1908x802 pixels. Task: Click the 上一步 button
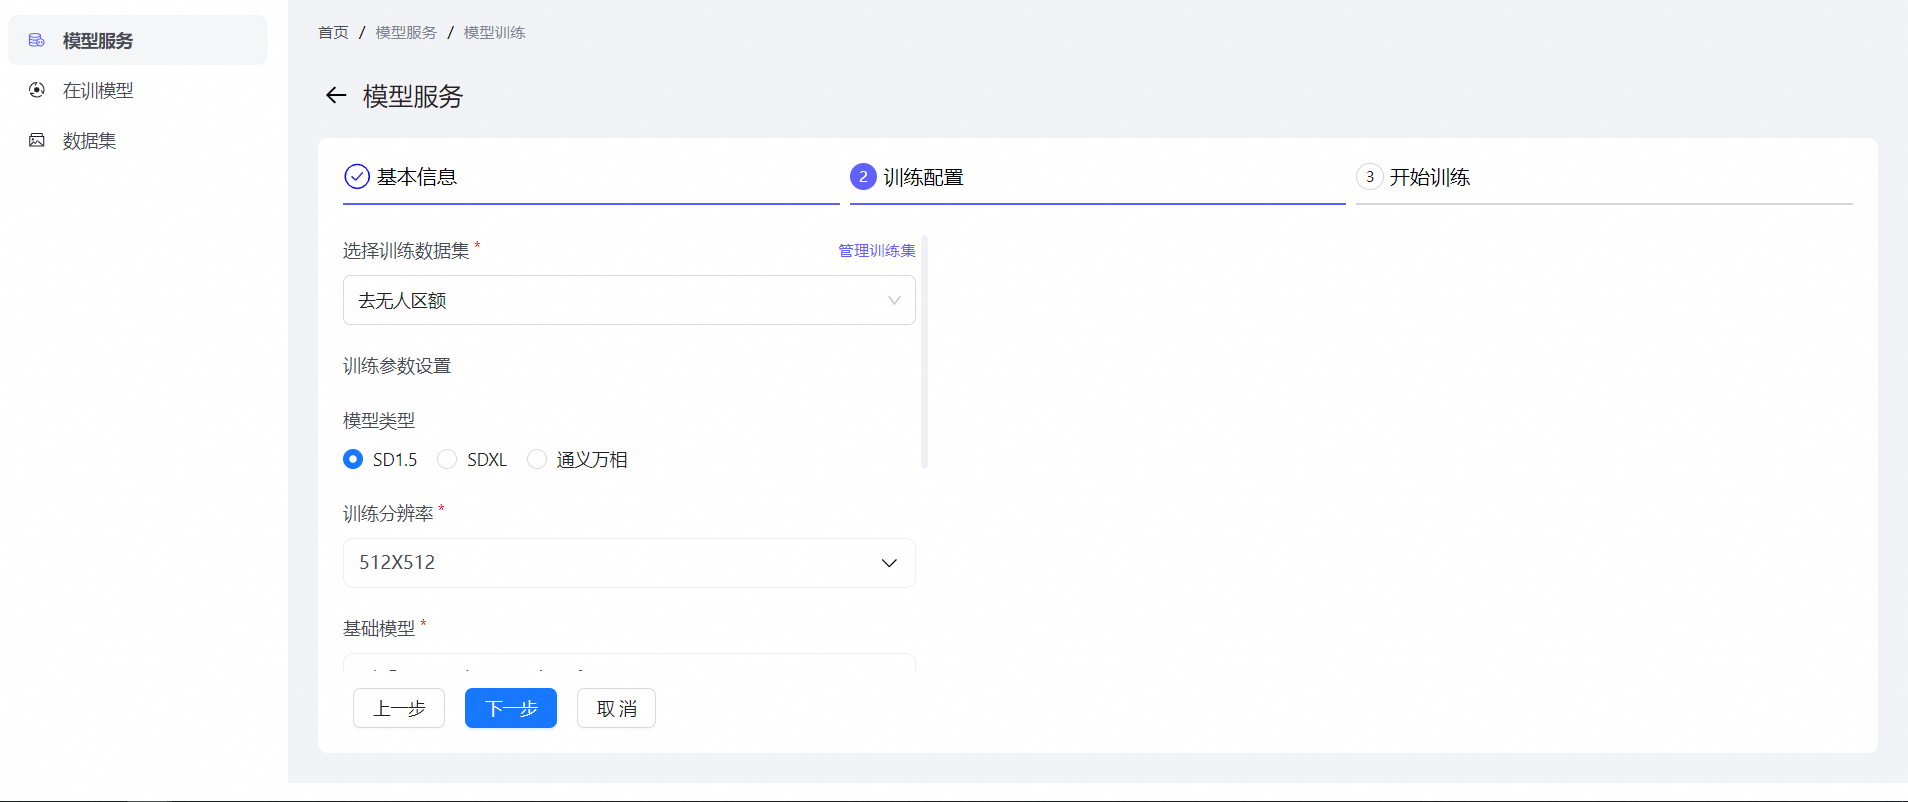399,708
